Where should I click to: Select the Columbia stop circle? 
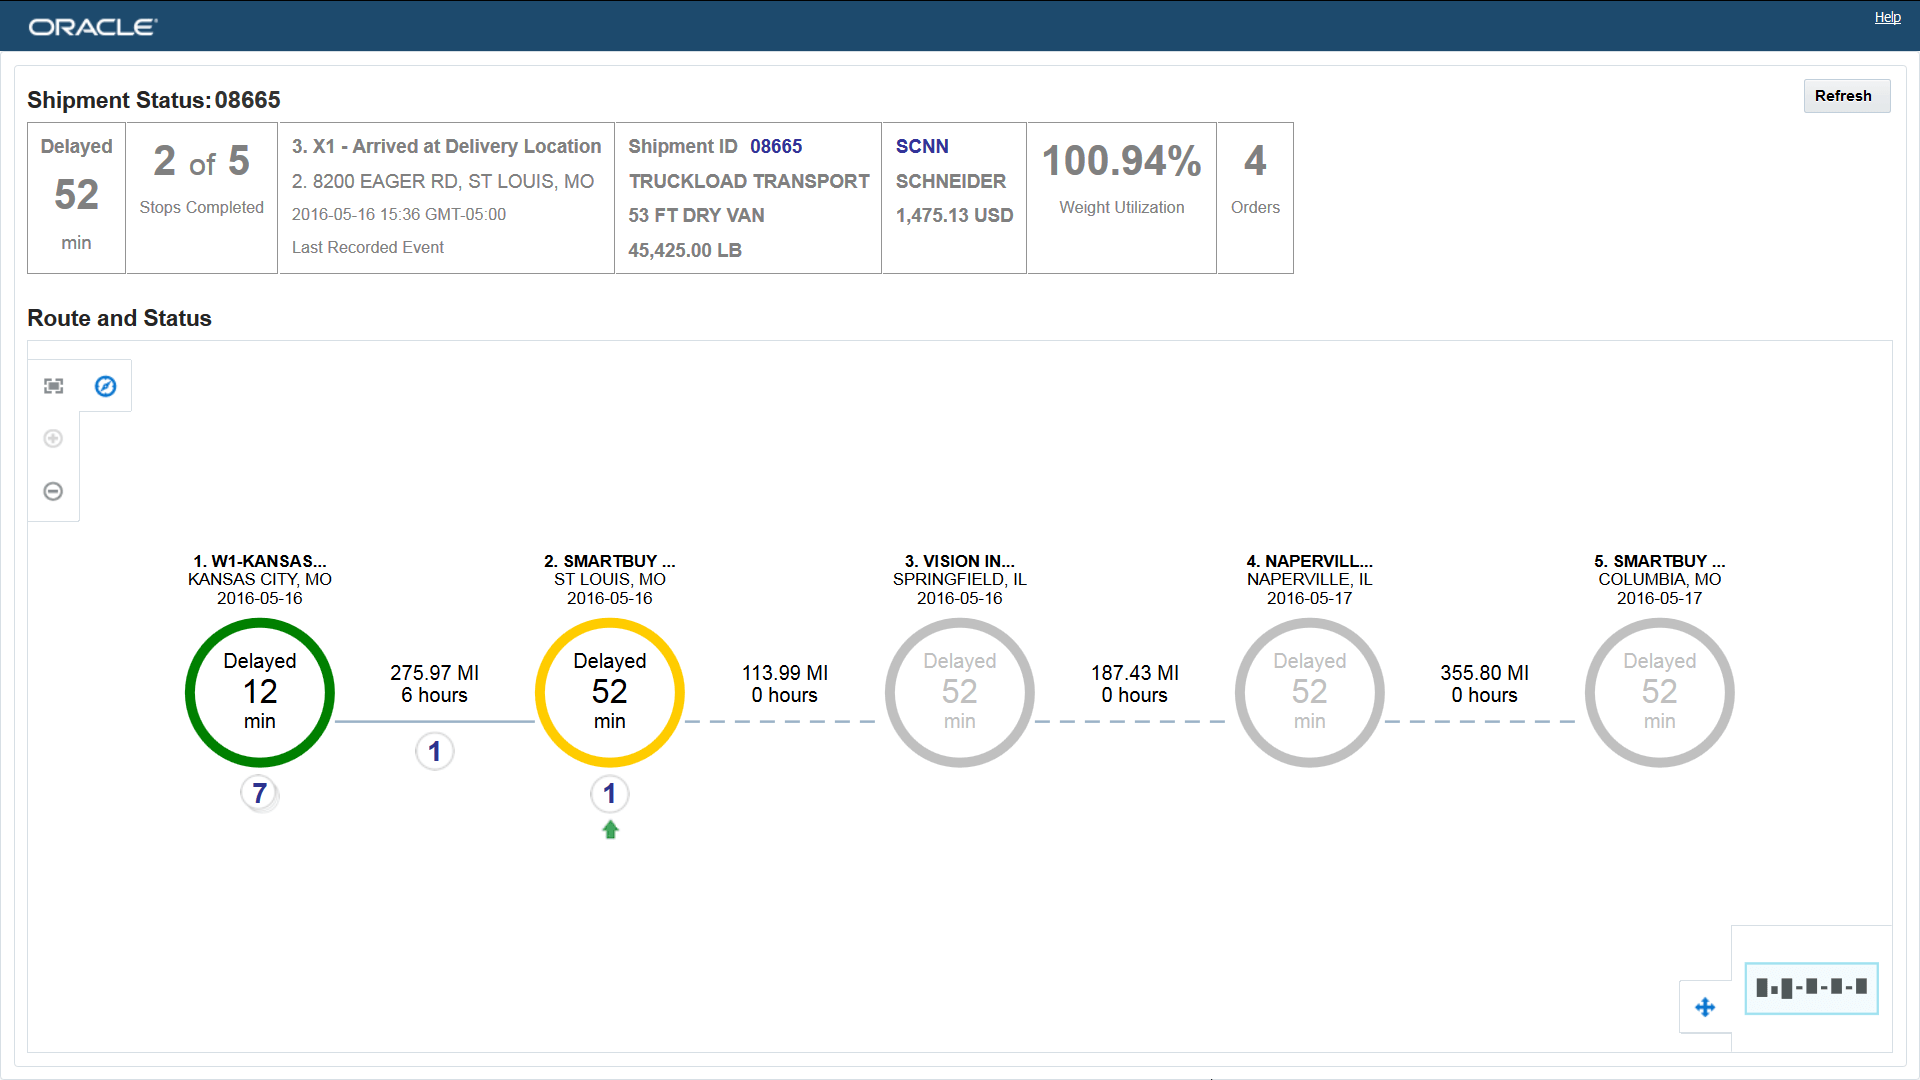click(1660, 692)
